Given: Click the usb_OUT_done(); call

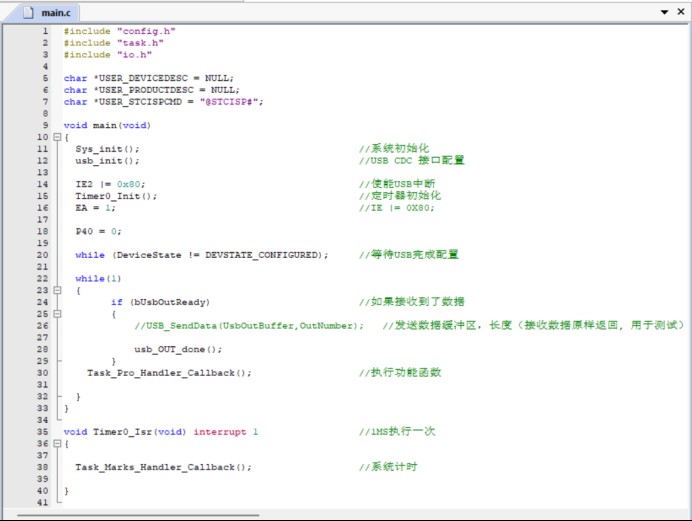Looking at the screenshot, I should [x=178, y=349].
